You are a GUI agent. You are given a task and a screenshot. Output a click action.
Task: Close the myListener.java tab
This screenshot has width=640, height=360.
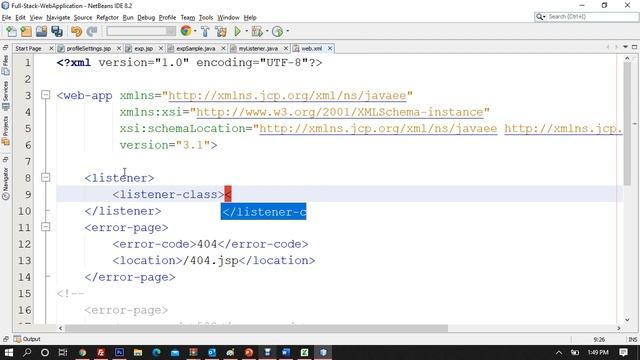click(x=286, y=49)
